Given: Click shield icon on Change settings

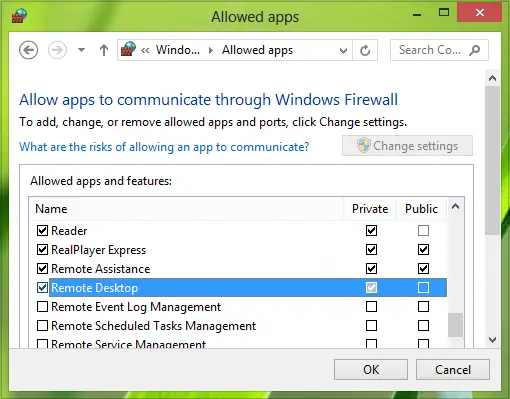Looking at the screenshot, I should tap(363, 146).
